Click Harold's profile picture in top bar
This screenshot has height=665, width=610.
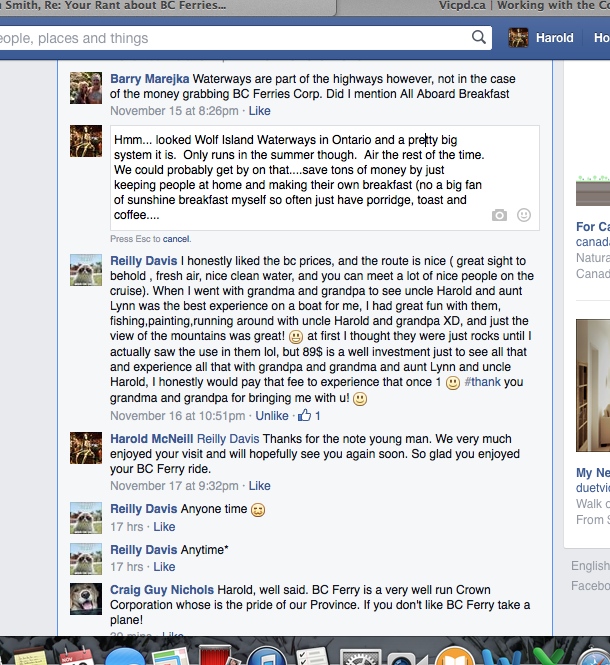(x=518, y=38)
